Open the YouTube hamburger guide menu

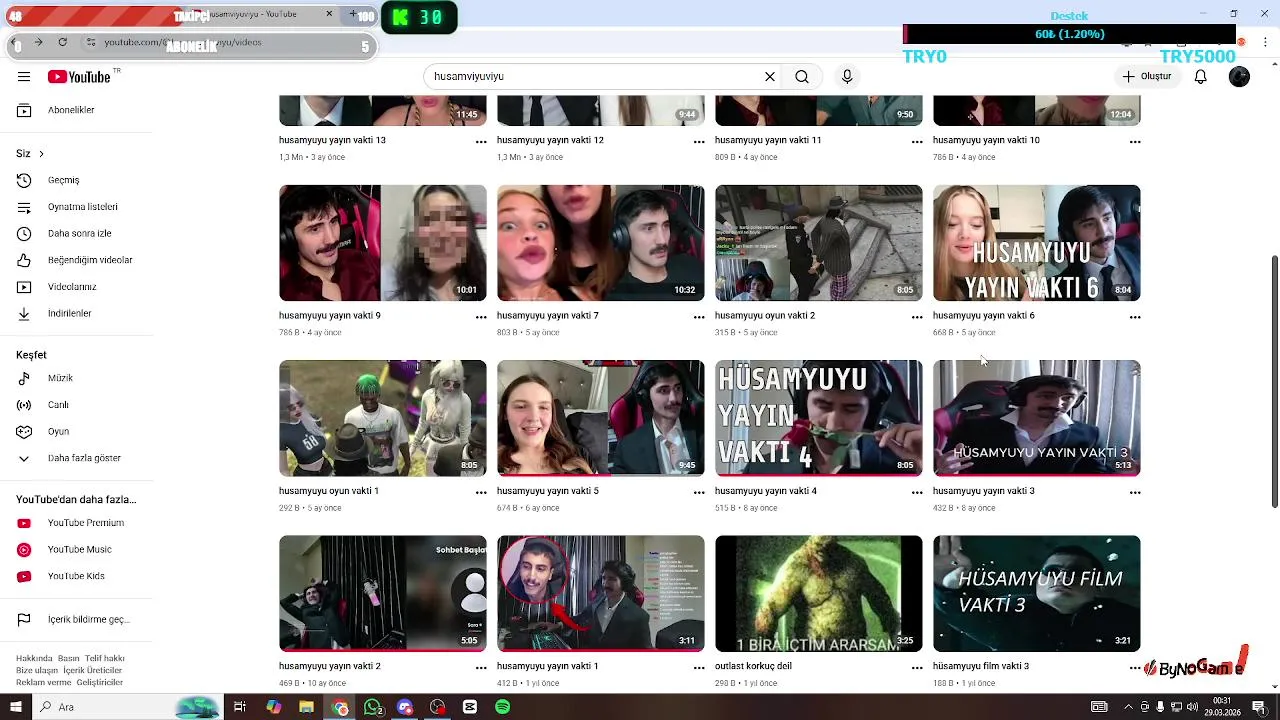click(24, 77)
